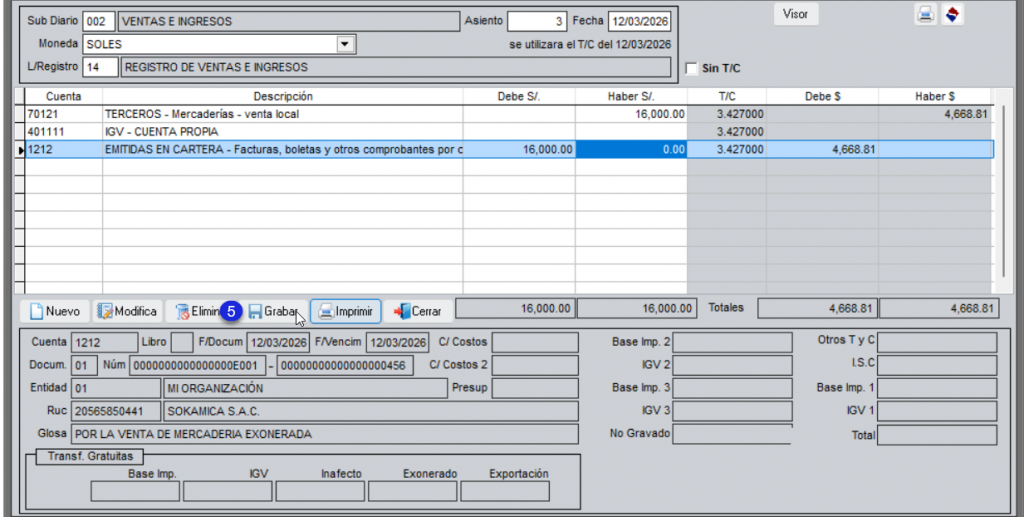Click the Transf. Gratuitas Exonerado field
The image size is (1024, 517).
413,492
